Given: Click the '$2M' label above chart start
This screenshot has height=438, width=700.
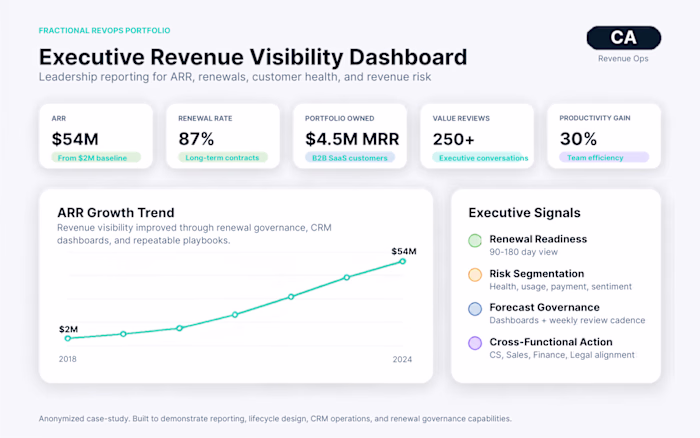Looking at the screenshot, I should click(68, 329).
